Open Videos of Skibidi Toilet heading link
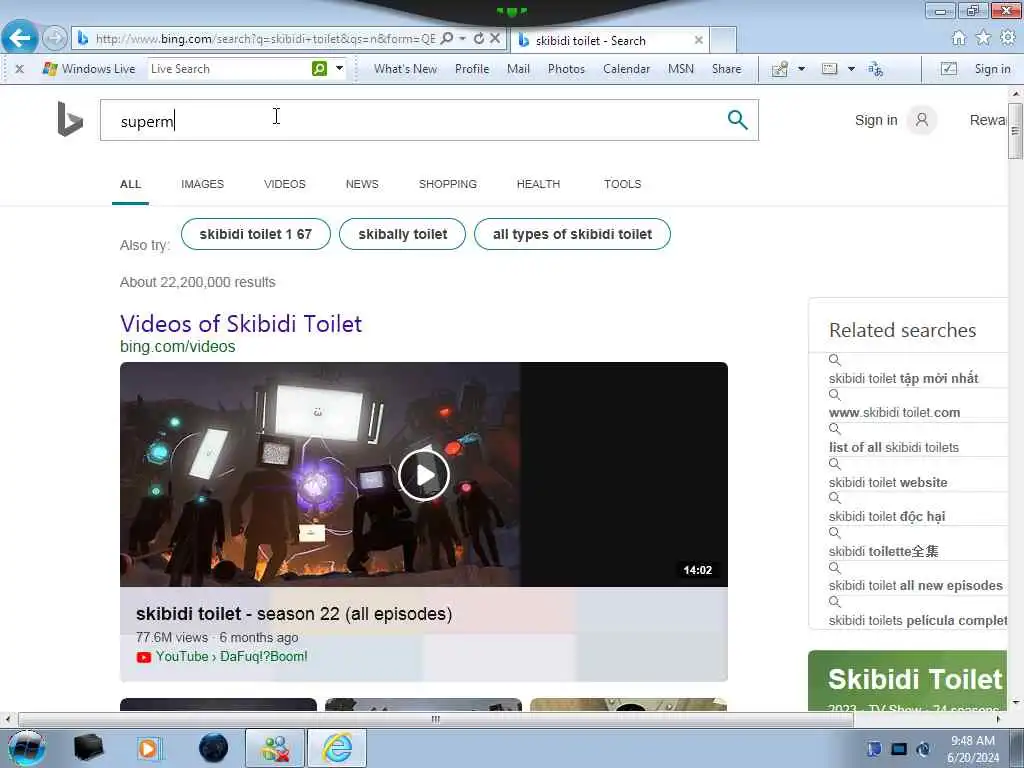 (x=240, y=323)
